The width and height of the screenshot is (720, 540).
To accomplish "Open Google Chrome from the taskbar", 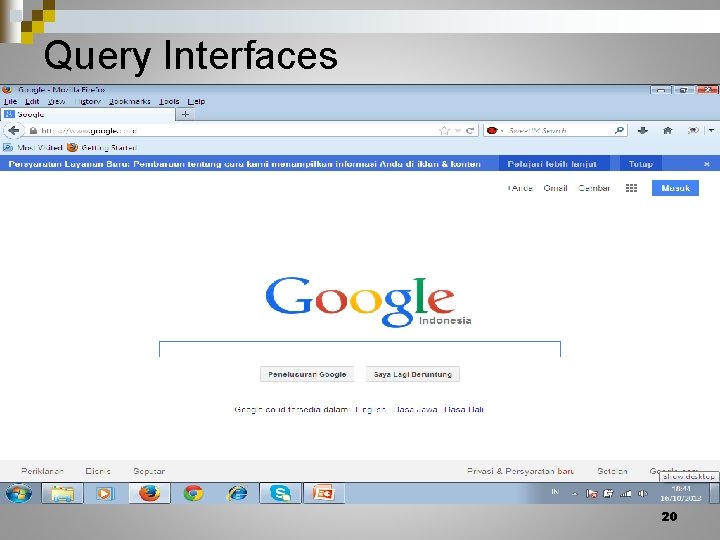I will (x=193, y=494).
